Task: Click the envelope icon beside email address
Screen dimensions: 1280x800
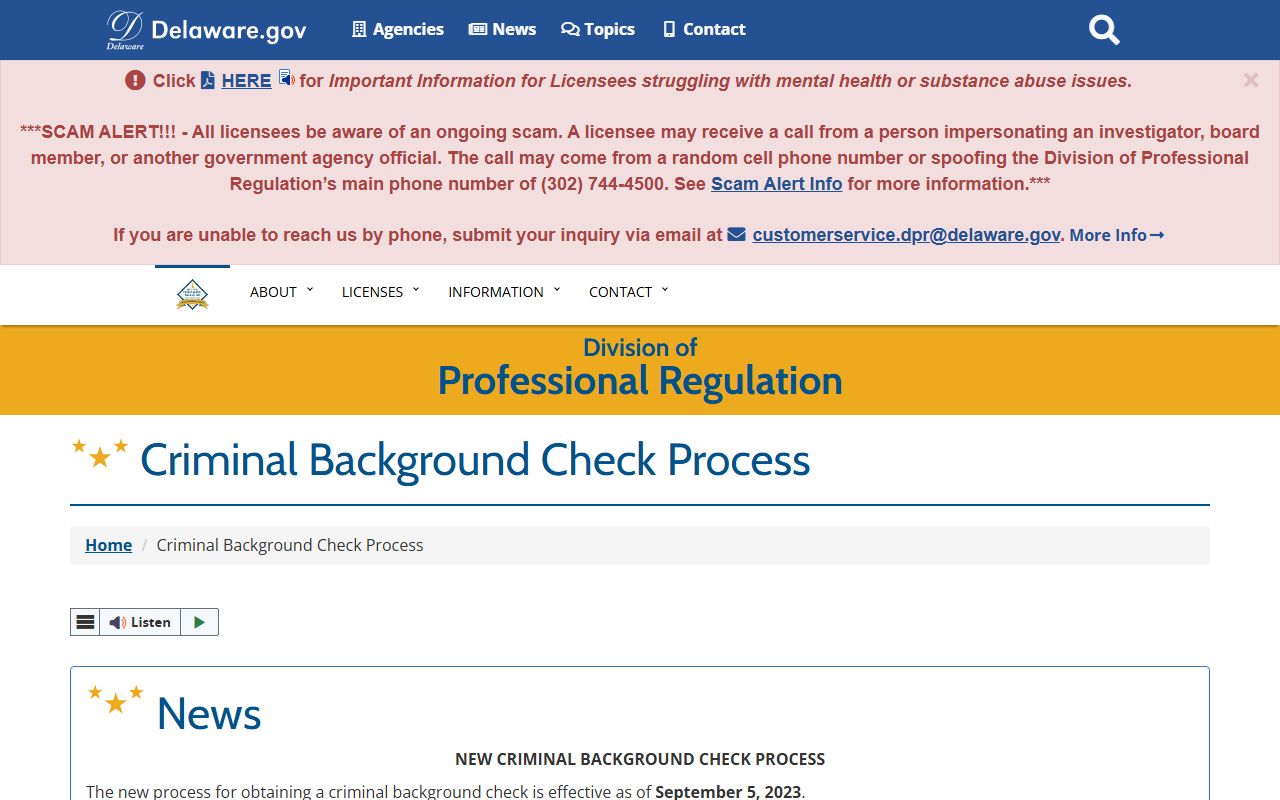Action: (737, 234)
